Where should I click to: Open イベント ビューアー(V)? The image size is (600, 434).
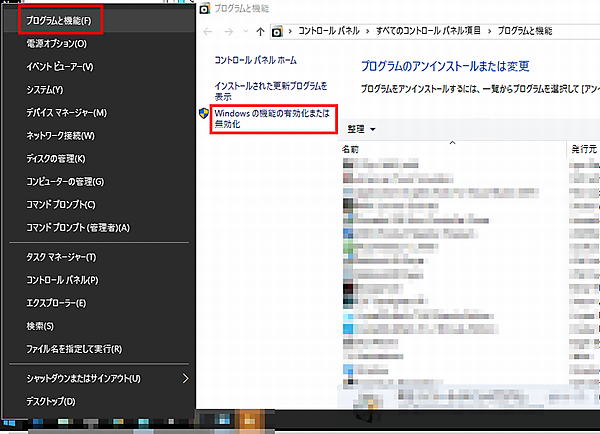click(x=60, y=67)
